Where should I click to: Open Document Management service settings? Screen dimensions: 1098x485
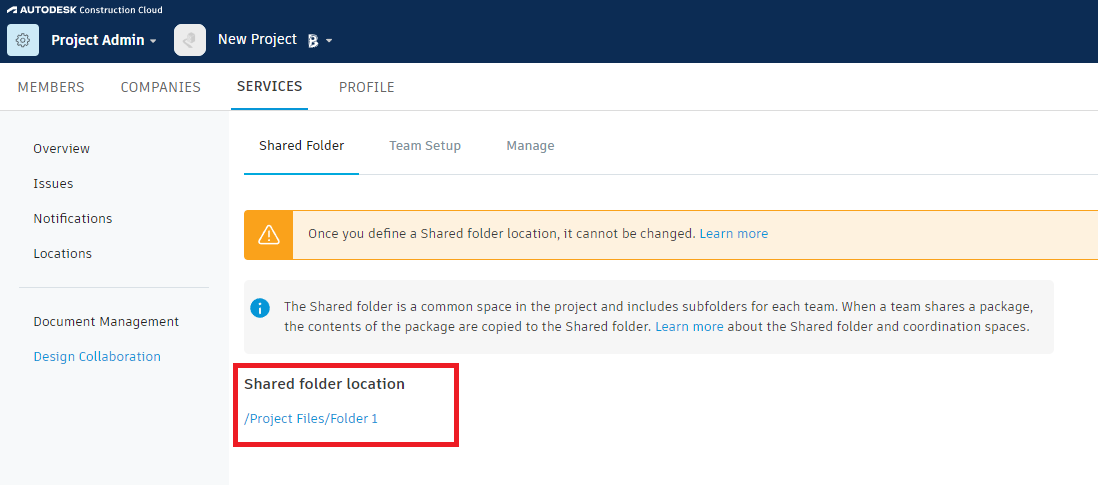tap(106, 322)
